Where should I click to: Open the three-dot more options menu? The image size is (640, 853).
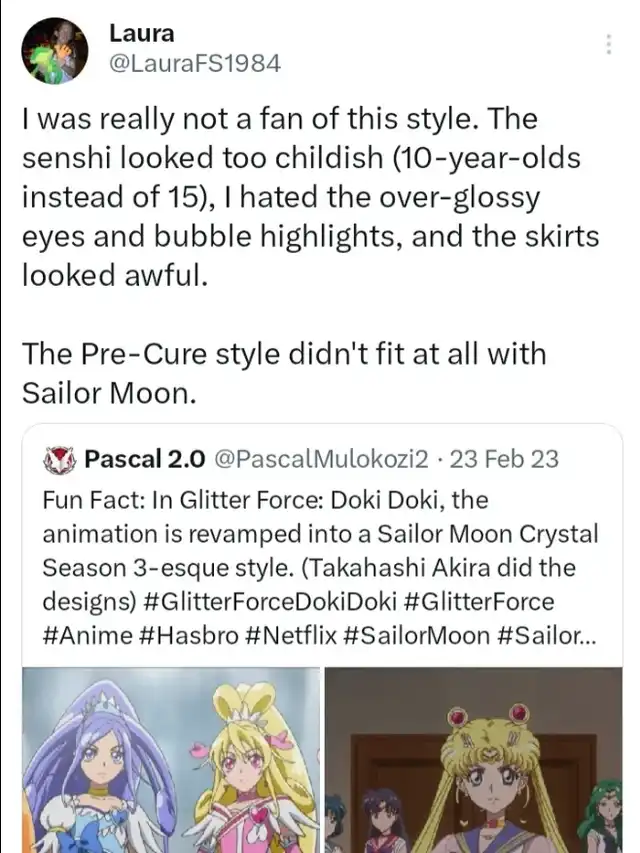607,44
